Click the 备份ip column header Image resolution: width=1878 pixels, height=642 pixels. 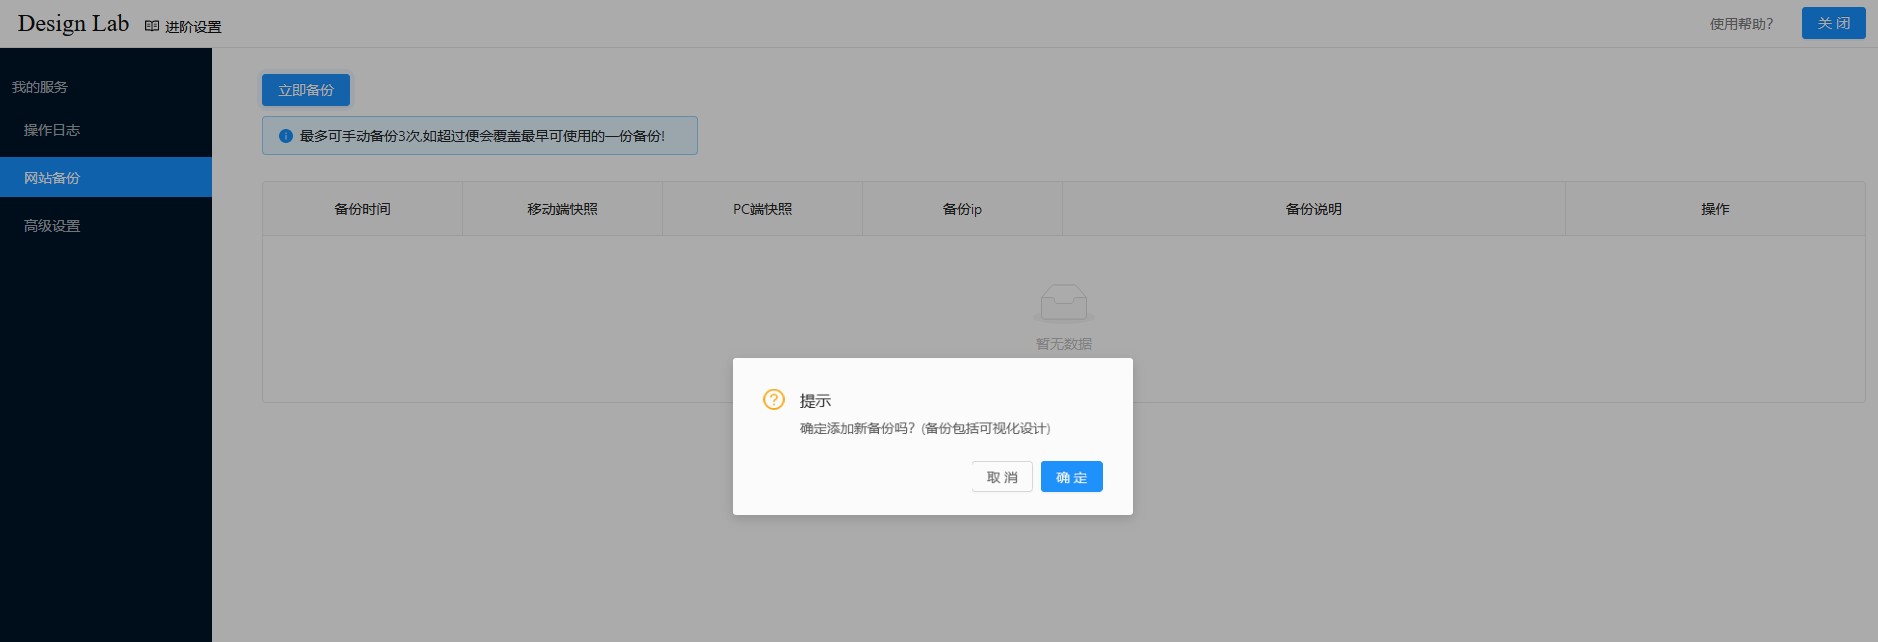click(x=962, y=209)
